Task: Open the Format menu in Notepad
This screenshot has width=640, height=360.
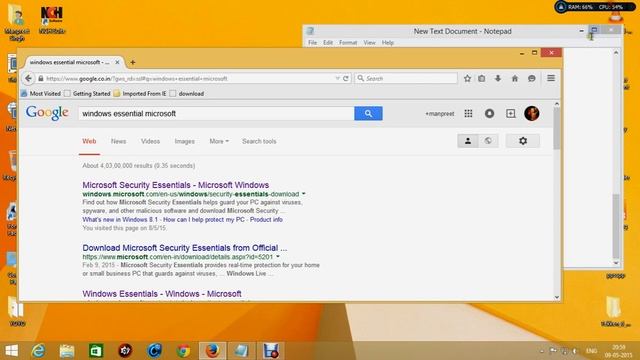Action: coord(348,42)
